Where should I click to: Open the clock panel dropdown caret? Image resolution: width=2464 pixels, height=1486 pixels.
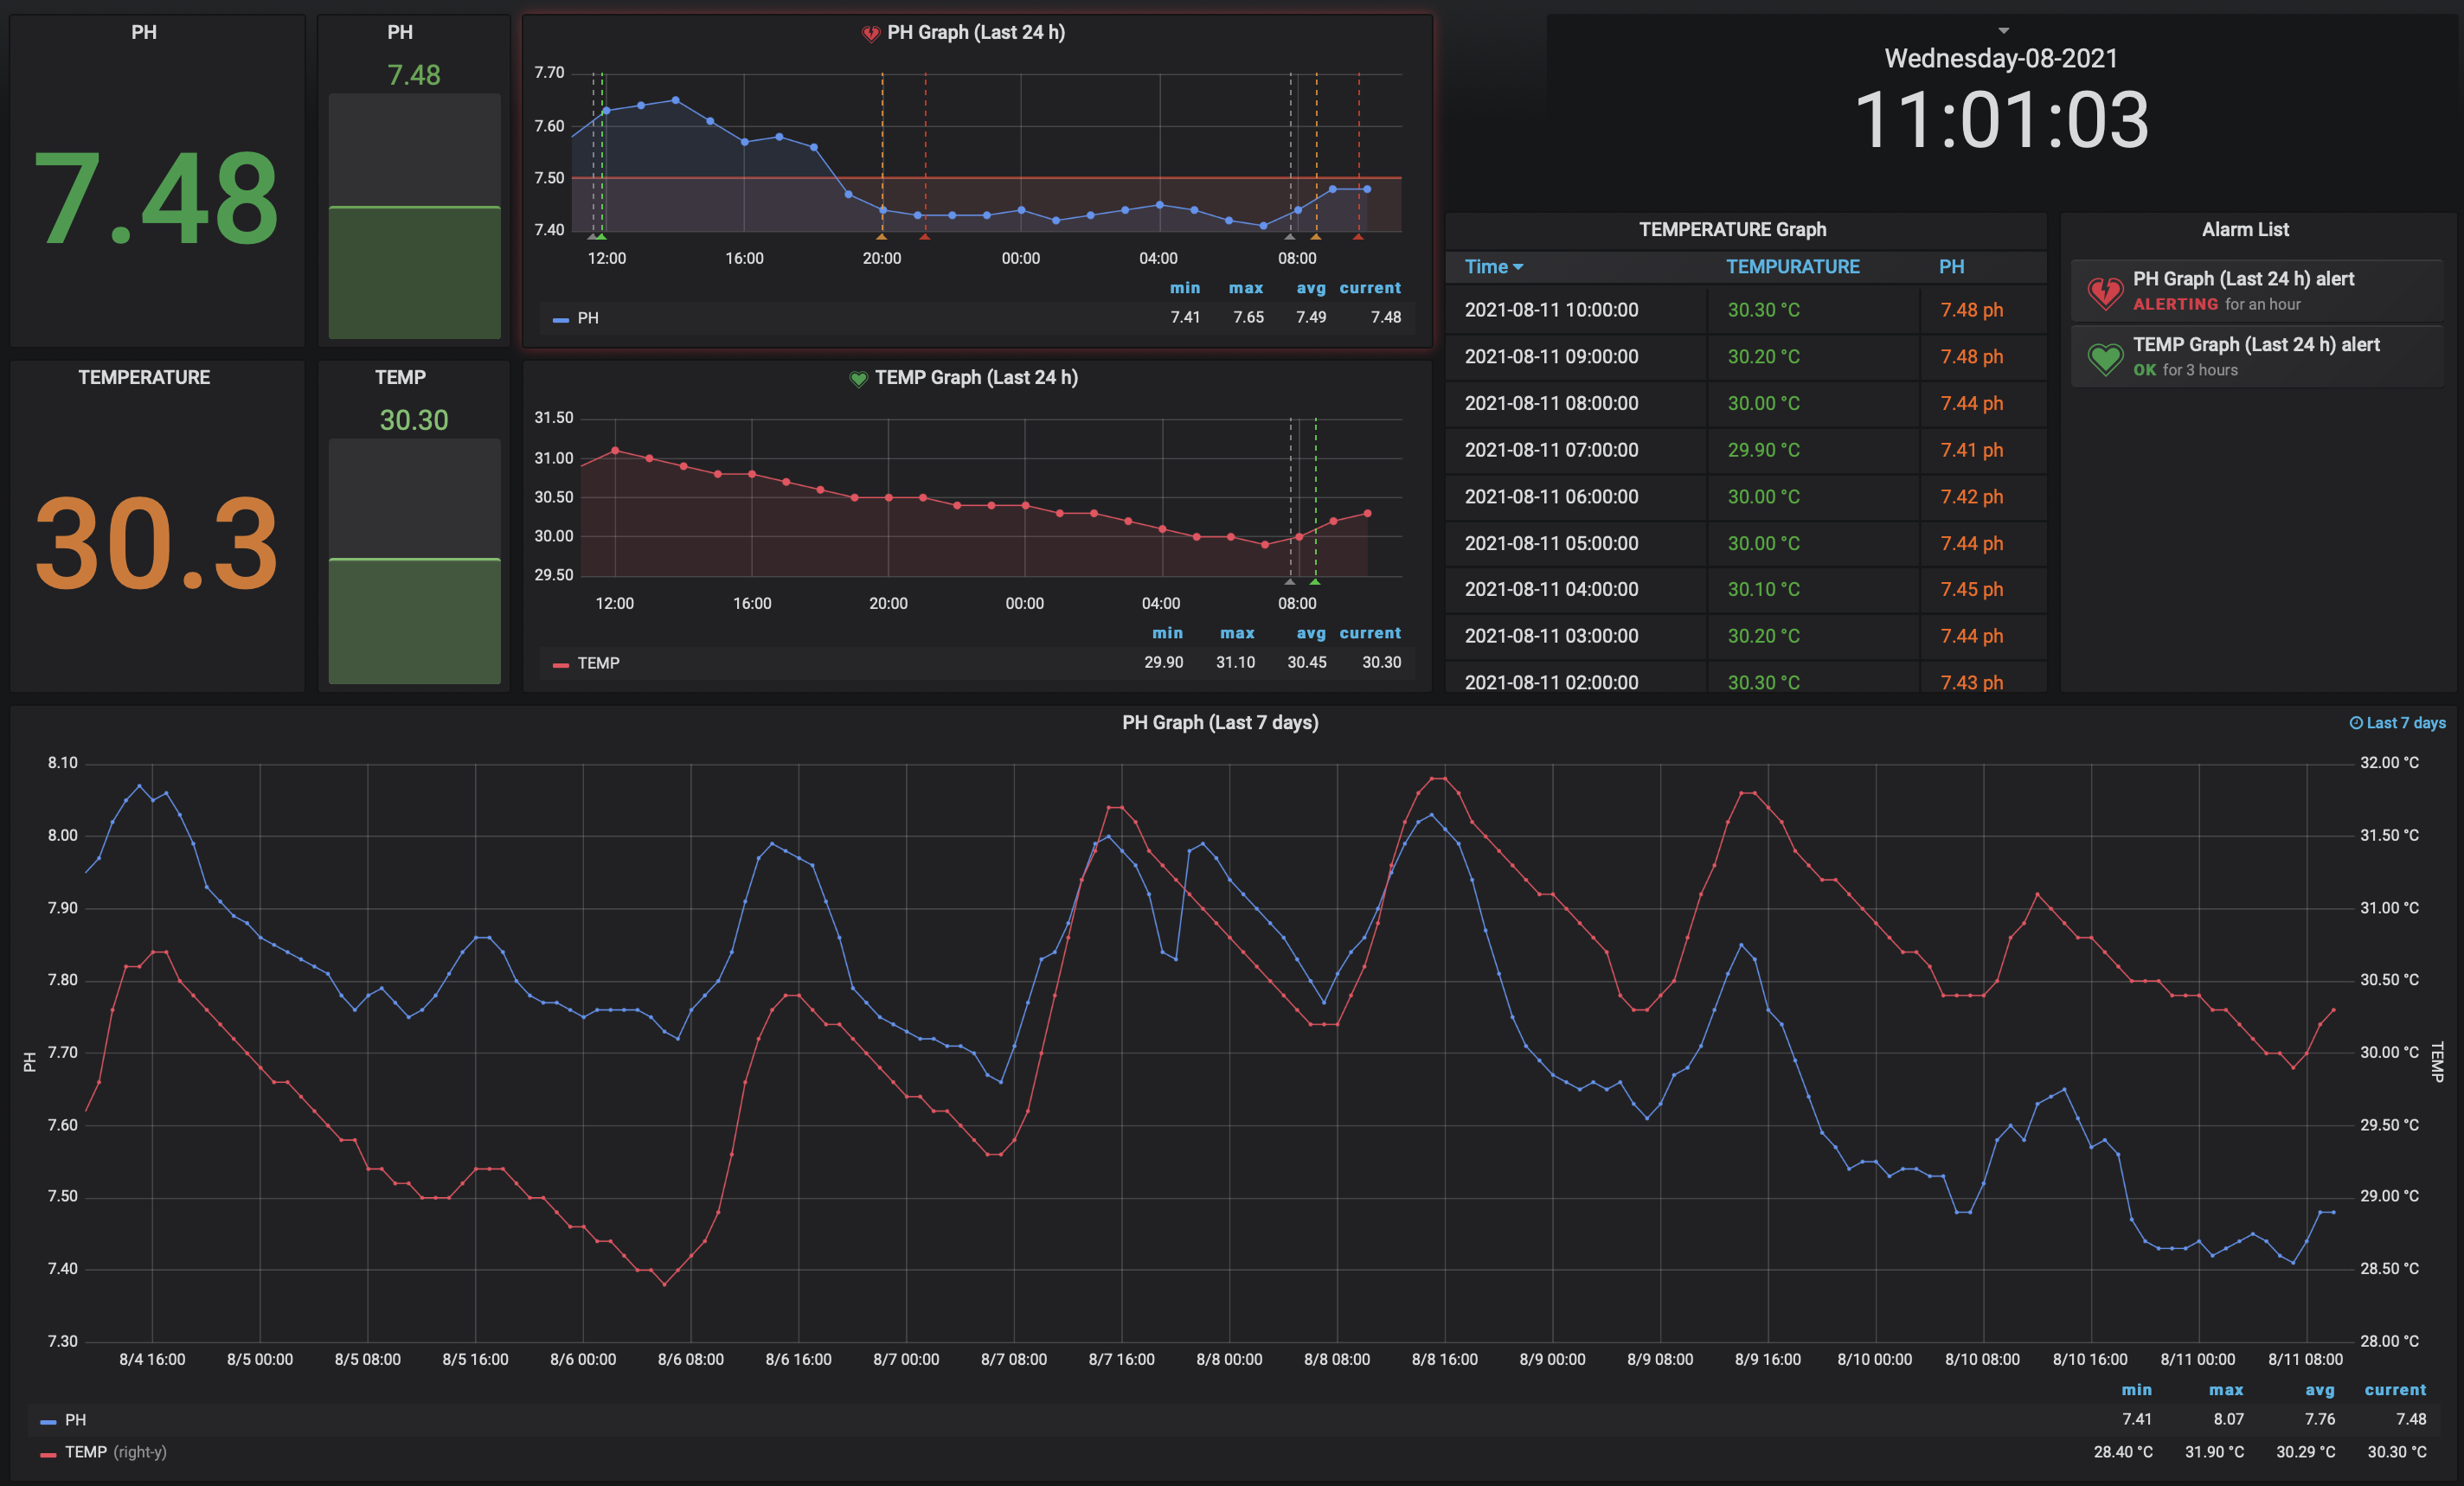click(2003, 30)
